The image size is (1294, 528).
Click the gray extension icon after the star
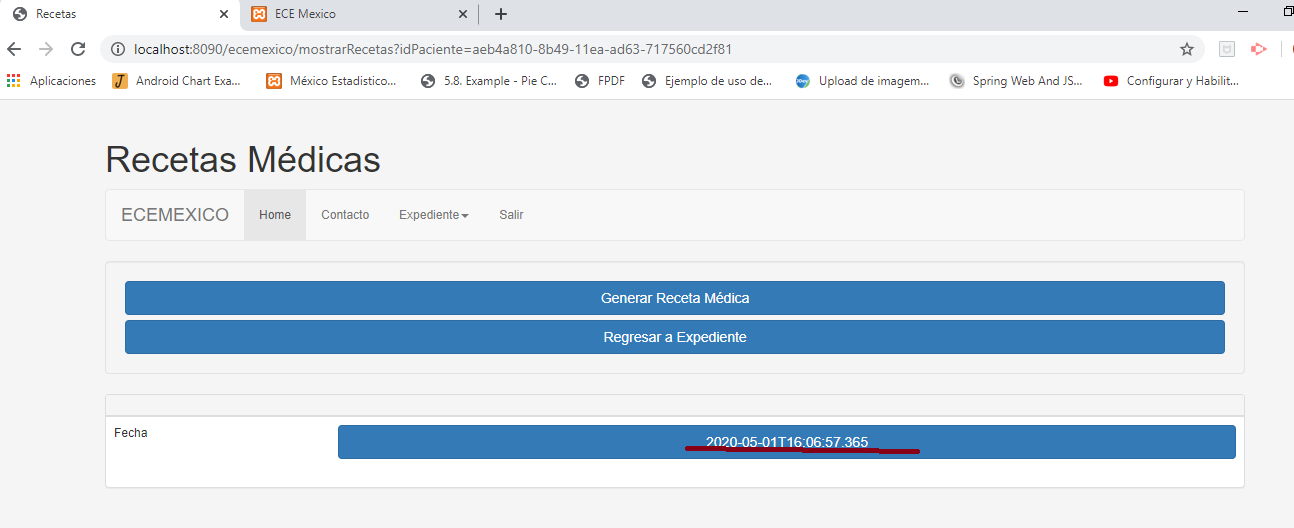tap(1227, 49)
